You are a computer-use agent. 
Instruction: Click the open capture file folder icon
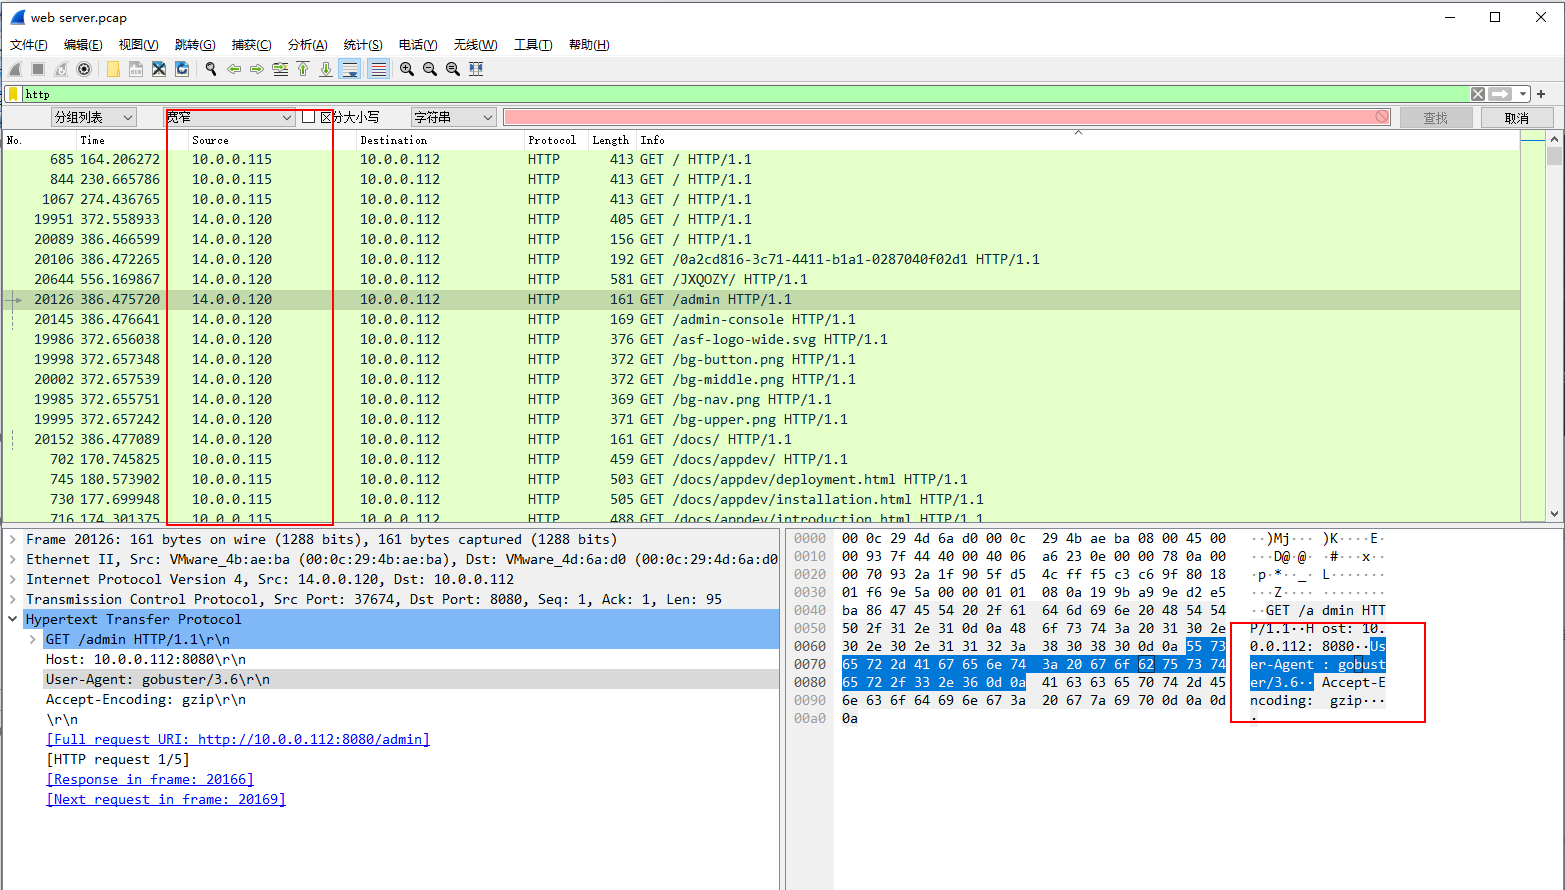113,69
